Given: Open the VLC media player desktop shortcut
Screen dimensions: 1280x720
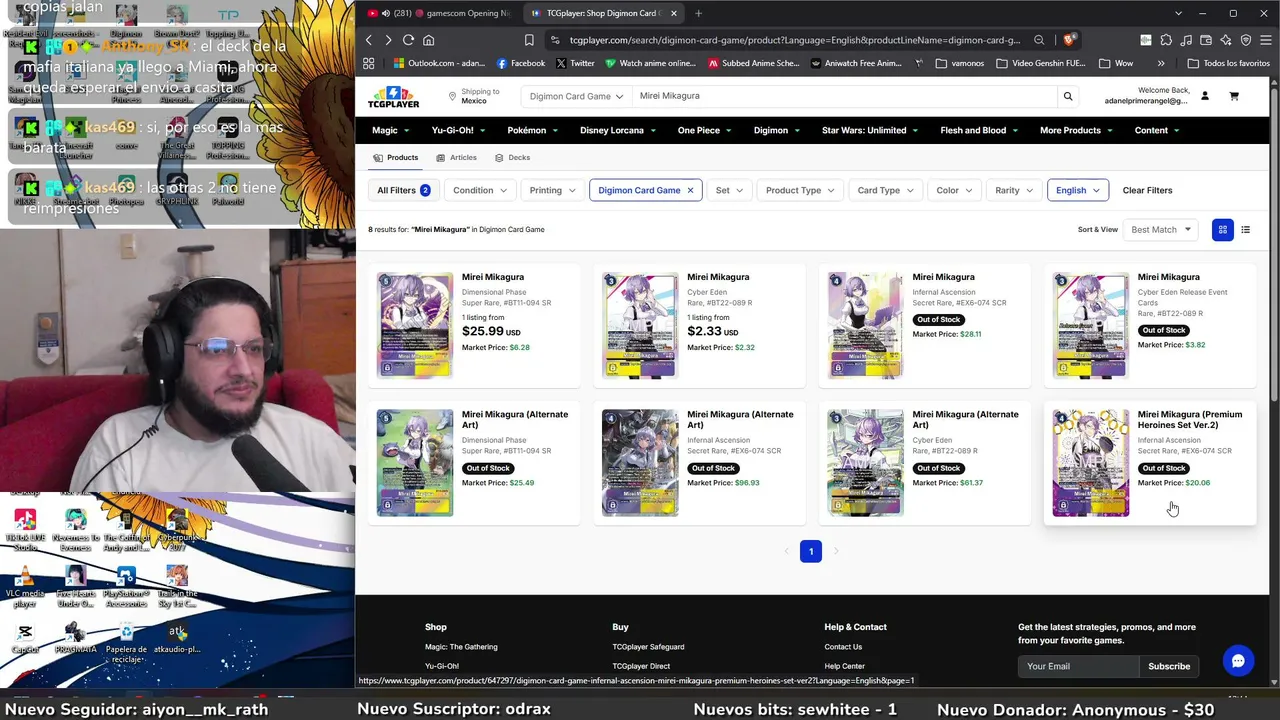Looking at the screenshot, I should coord(25,587).
